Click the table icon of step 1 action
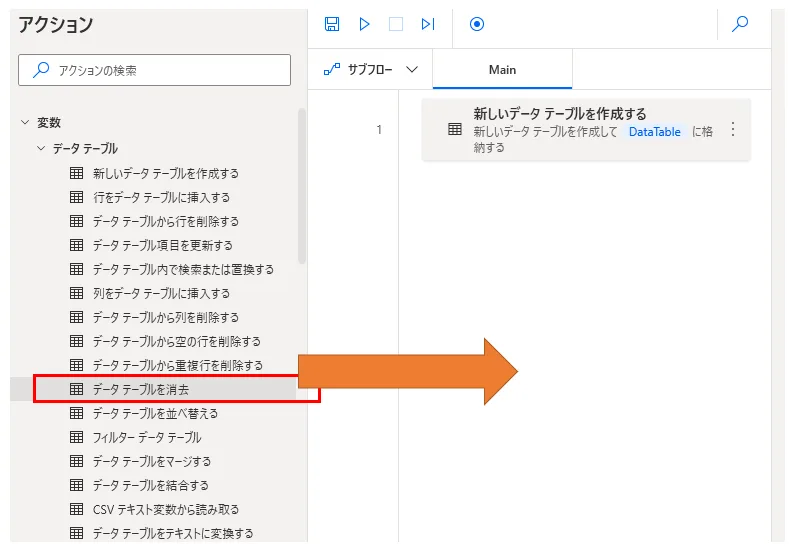This screenshot has width=794, height=549. tap(454, 129)
